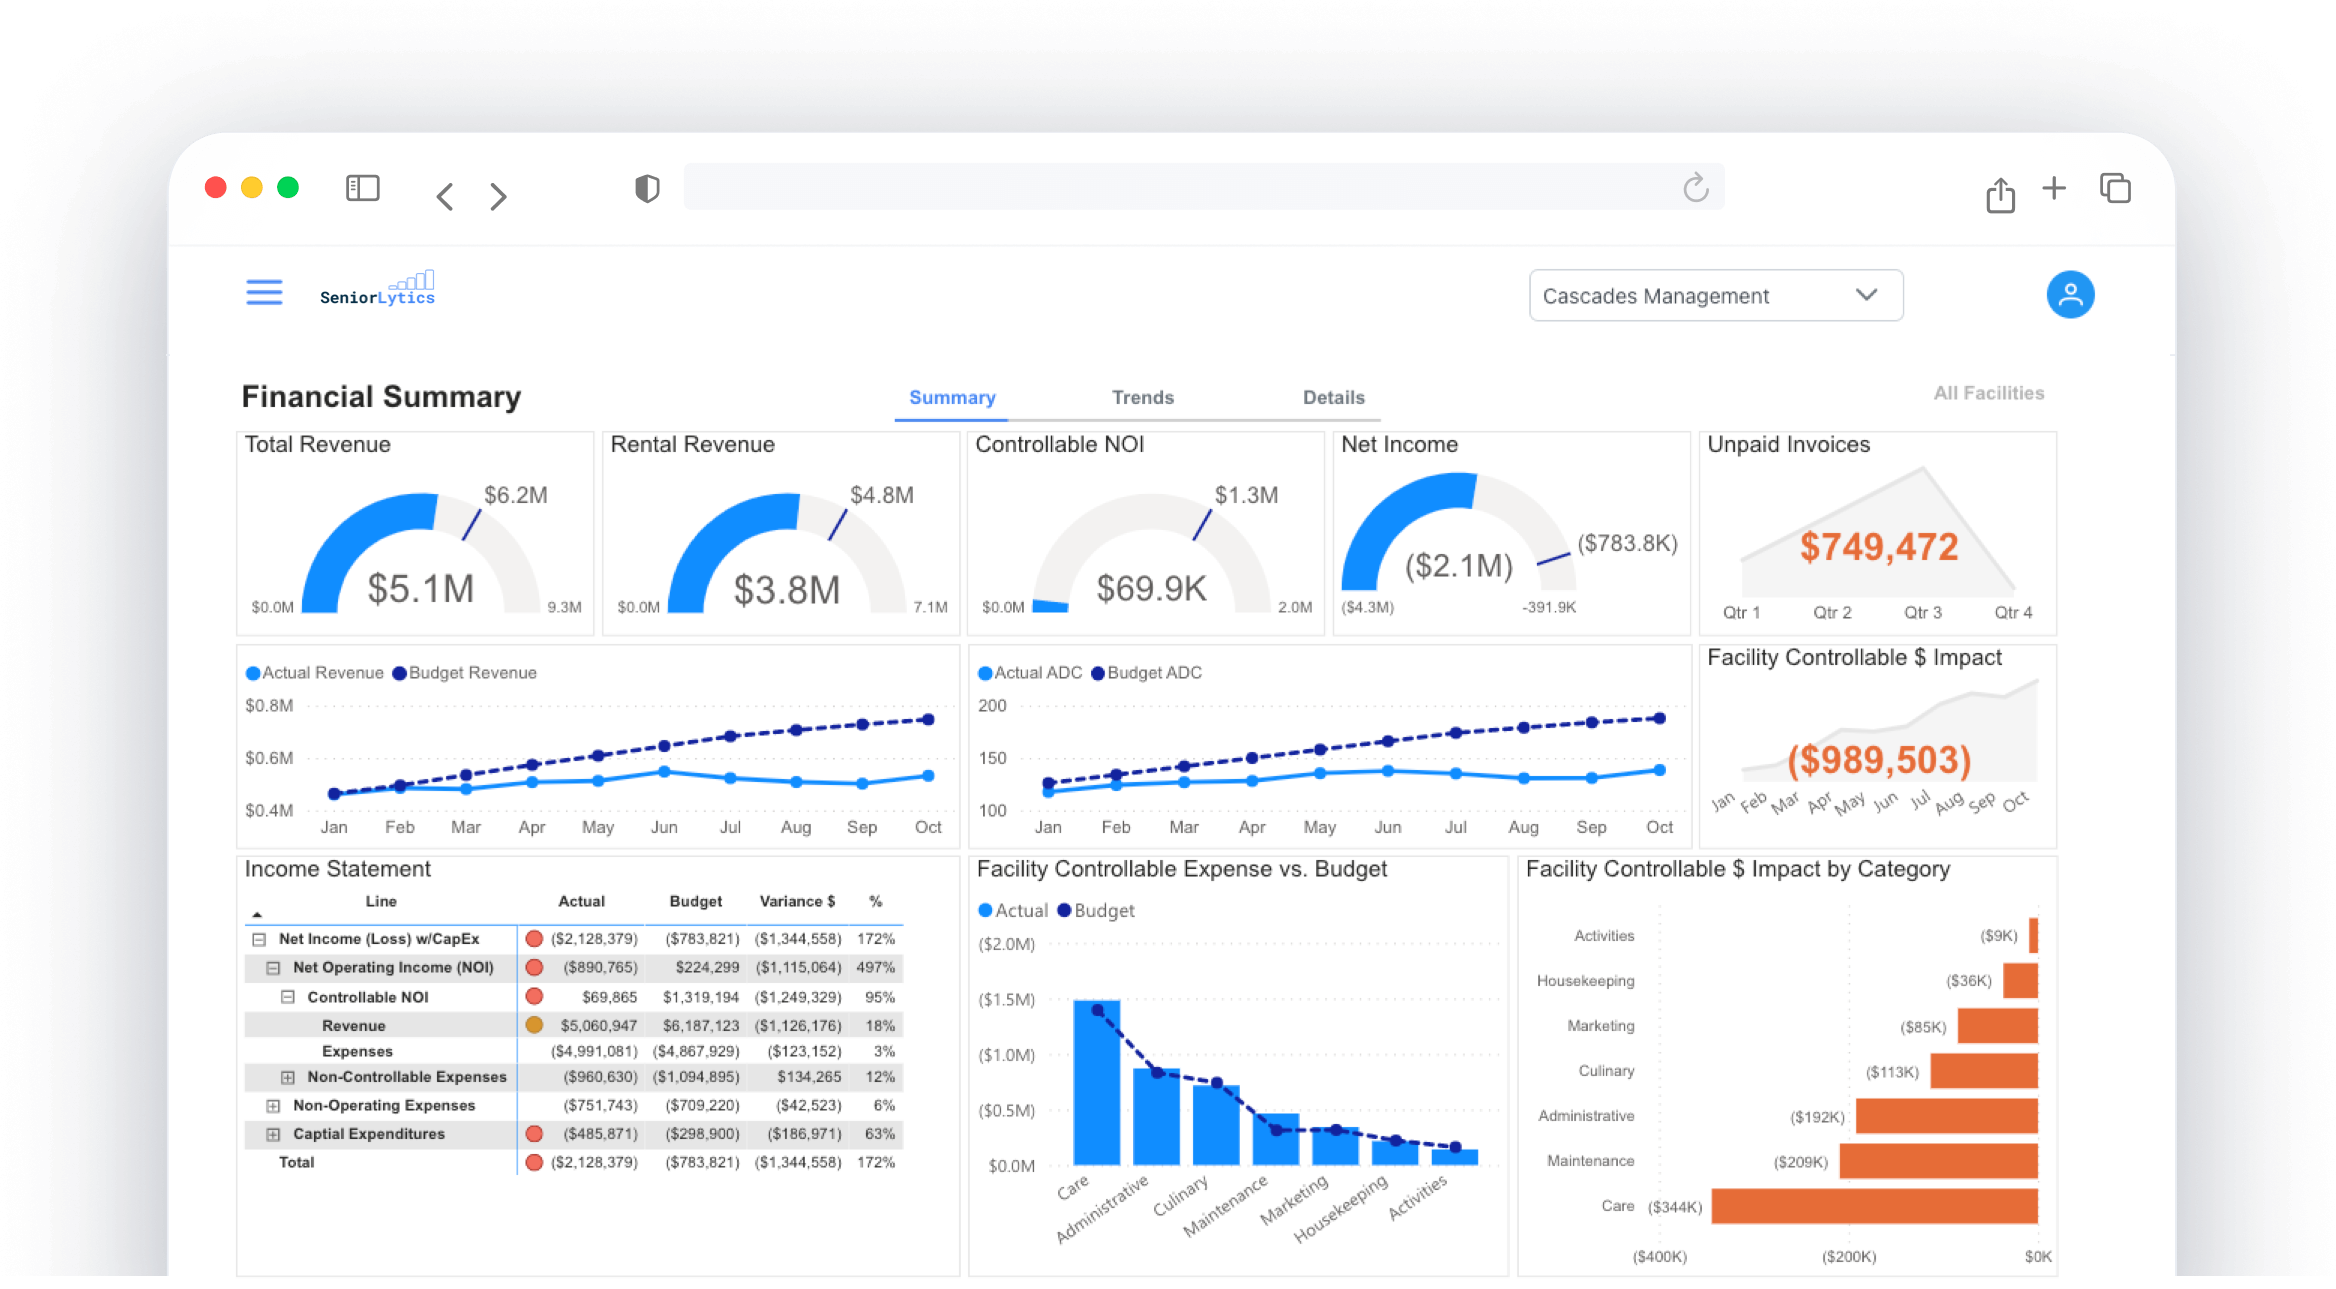Click the browser share icon
This screenshot has width=2336, height=1289.
point(2000,195)
